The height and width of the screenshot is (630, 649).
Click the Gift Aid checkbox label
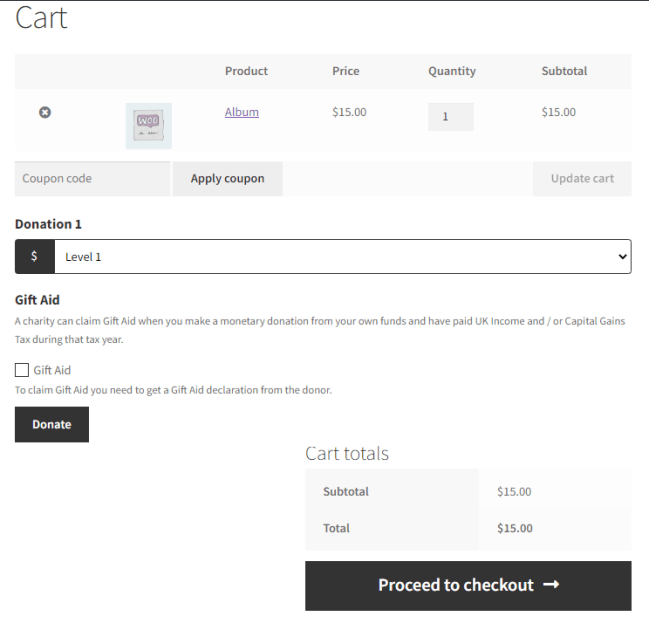point(52,370)
